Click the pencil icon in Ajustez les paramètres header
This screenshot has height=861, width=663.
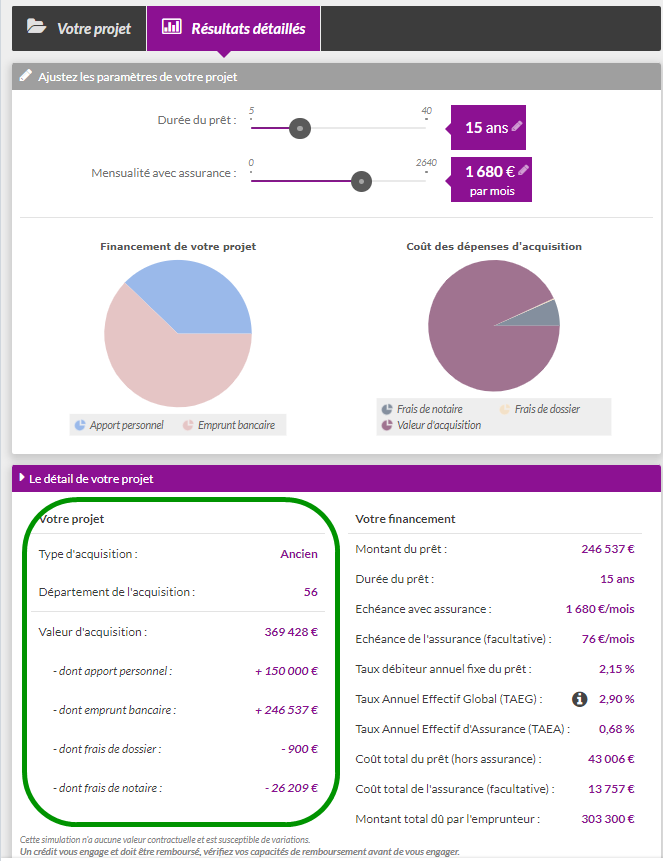[x=26, y=76]
